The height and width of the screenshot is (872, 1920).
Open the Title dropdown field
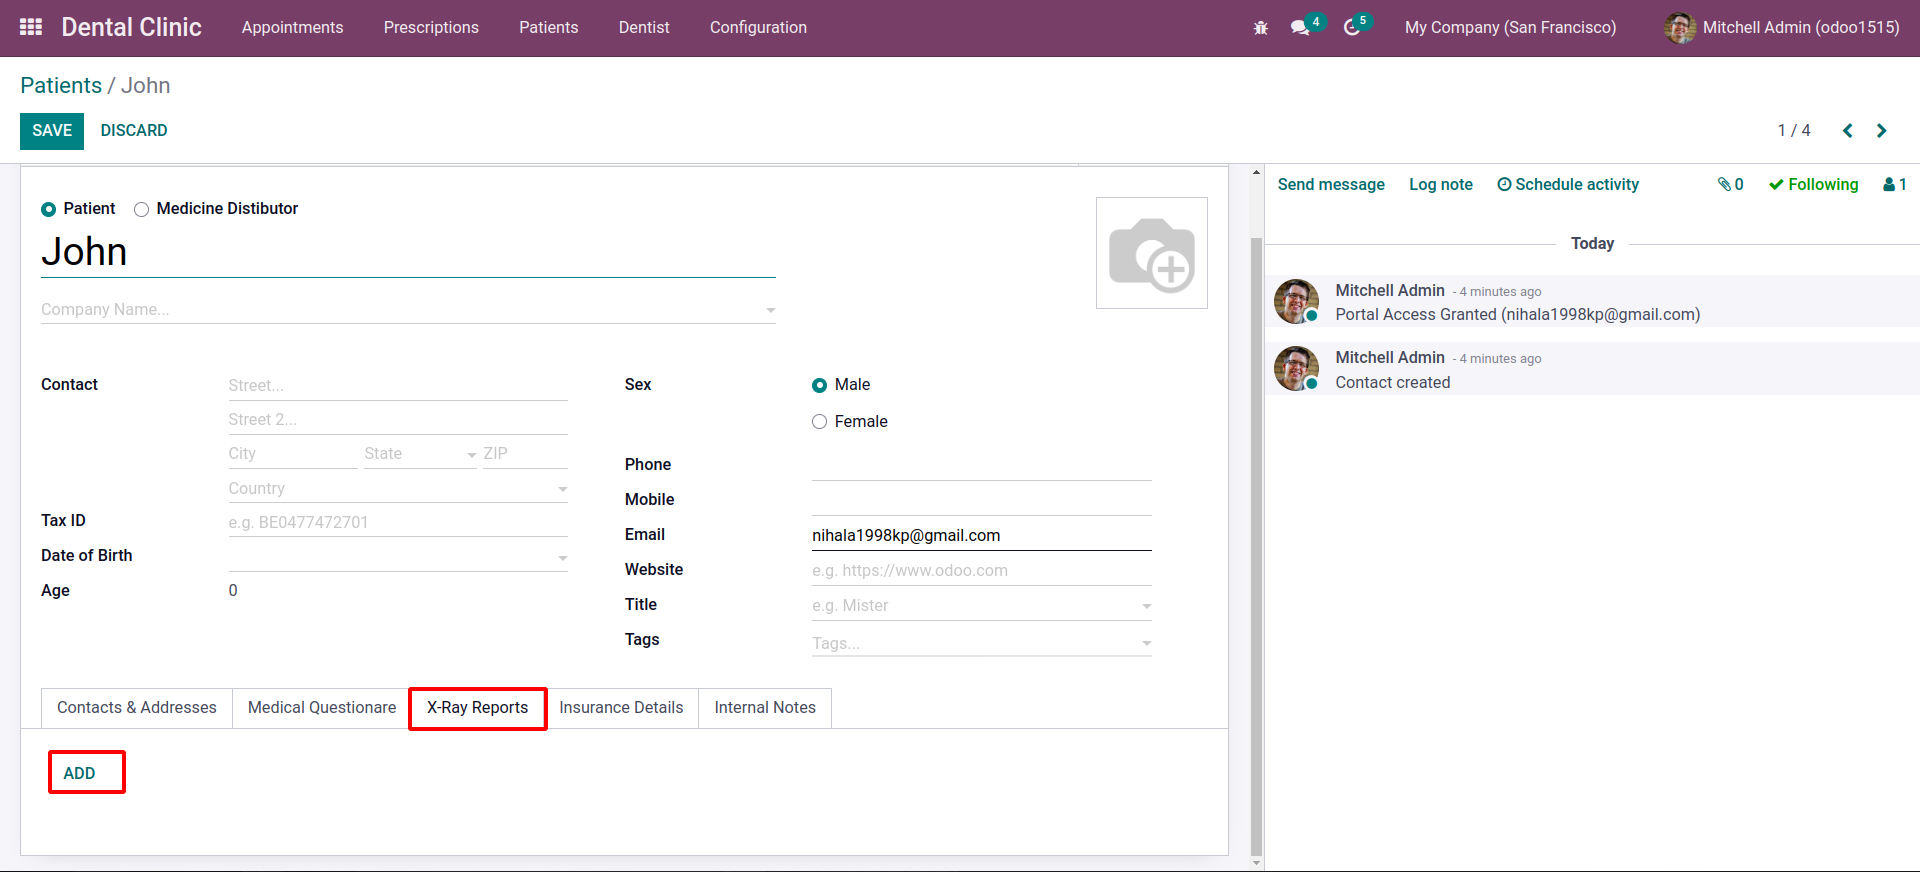point(981,606)
